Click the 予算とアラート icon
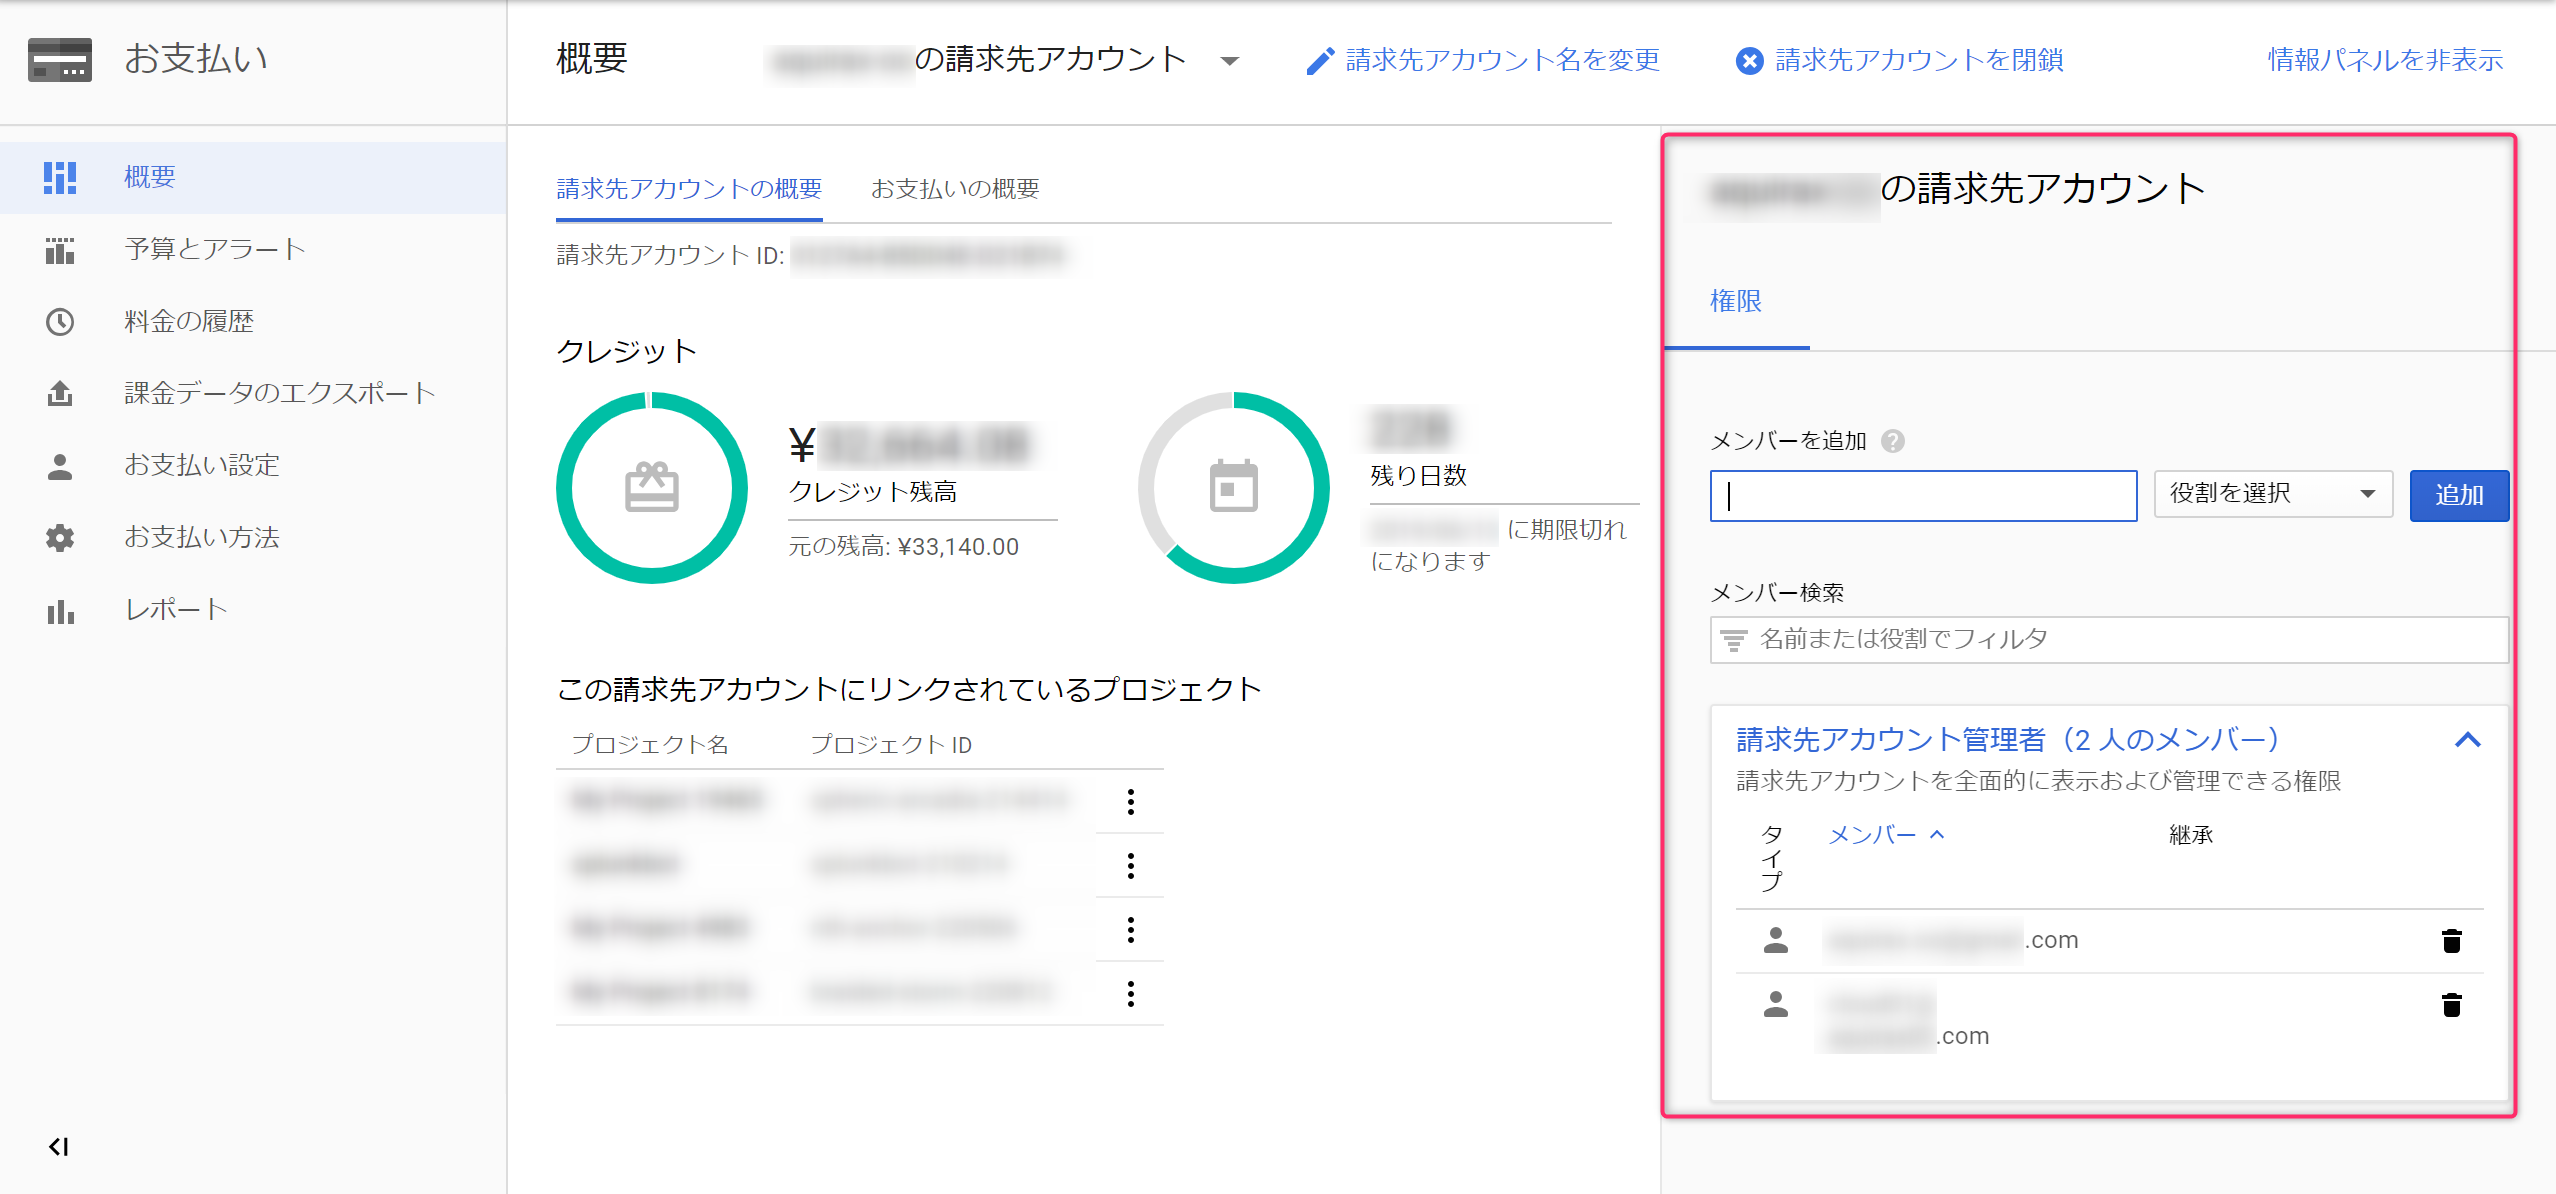The height and width of the screenshot is (1194, 2556). pos(60,250)
